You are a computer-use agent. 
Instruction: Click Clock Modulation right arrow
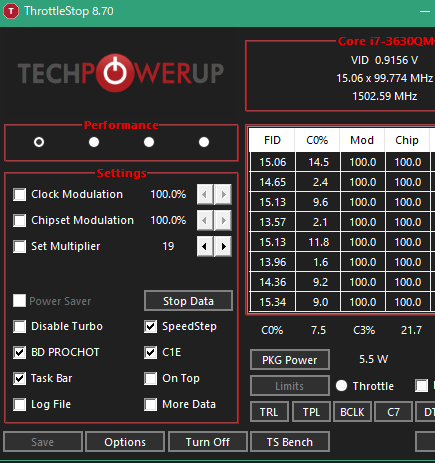pyautogui.click(x=223, y=194)
